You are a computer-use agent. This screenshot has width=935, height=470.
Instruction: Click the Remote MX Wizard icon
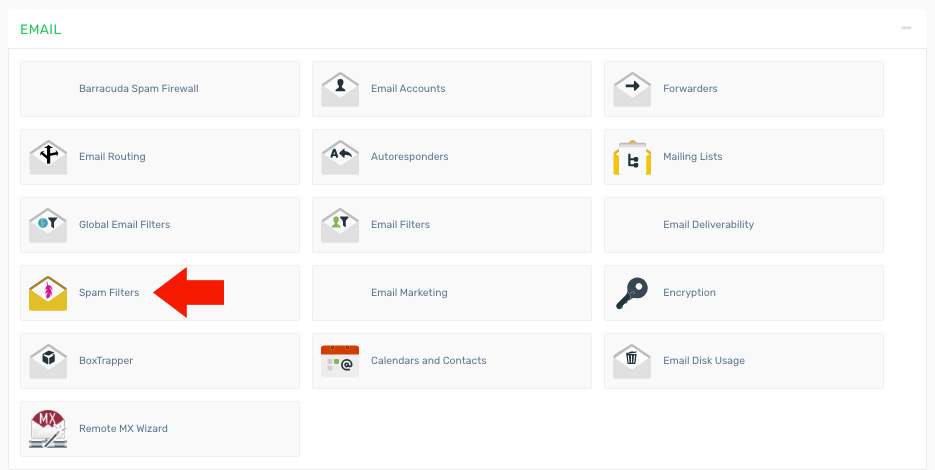point(48,429)
